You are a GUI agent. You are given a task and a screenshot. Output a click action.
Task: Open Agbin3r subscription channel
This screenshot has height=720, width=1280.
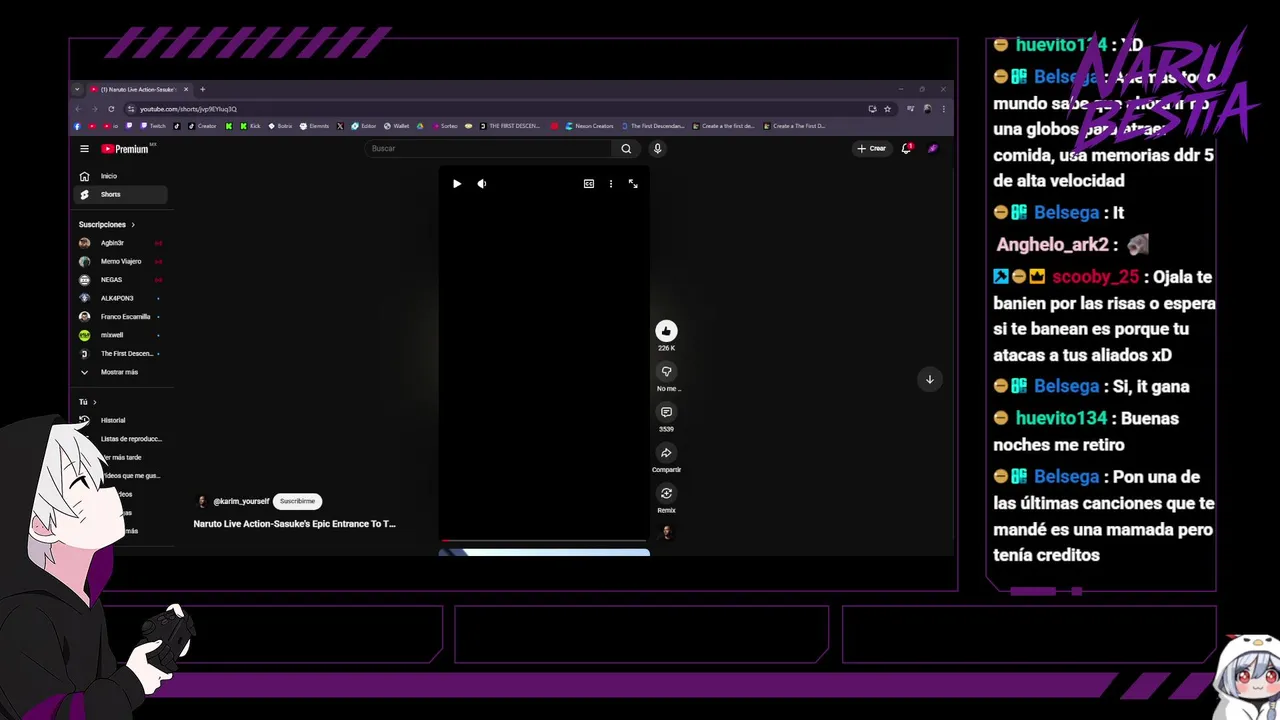(x=120, y=243)
